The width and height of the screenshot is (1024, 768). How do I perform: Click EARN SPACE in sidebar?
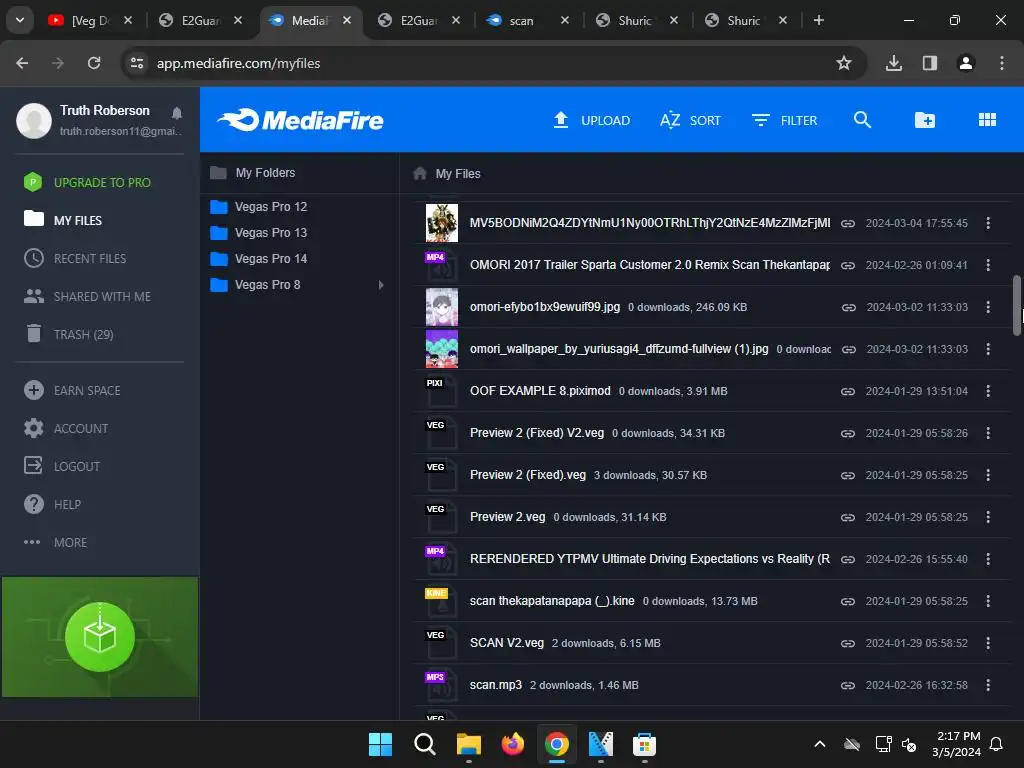click(72, 391)
